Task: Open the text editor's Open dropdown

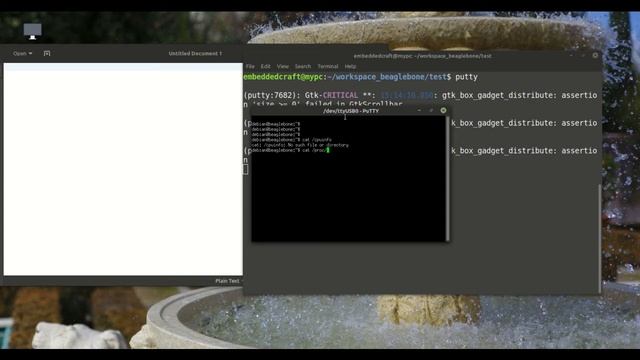Action: click(22, 53)
